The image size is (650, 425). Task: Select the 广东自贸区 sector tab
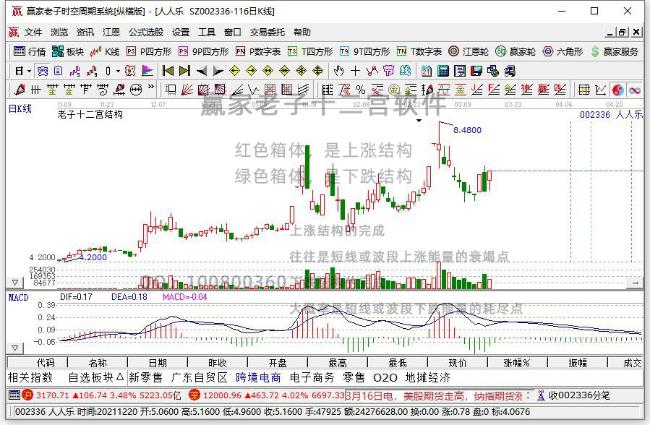point(199,378)
